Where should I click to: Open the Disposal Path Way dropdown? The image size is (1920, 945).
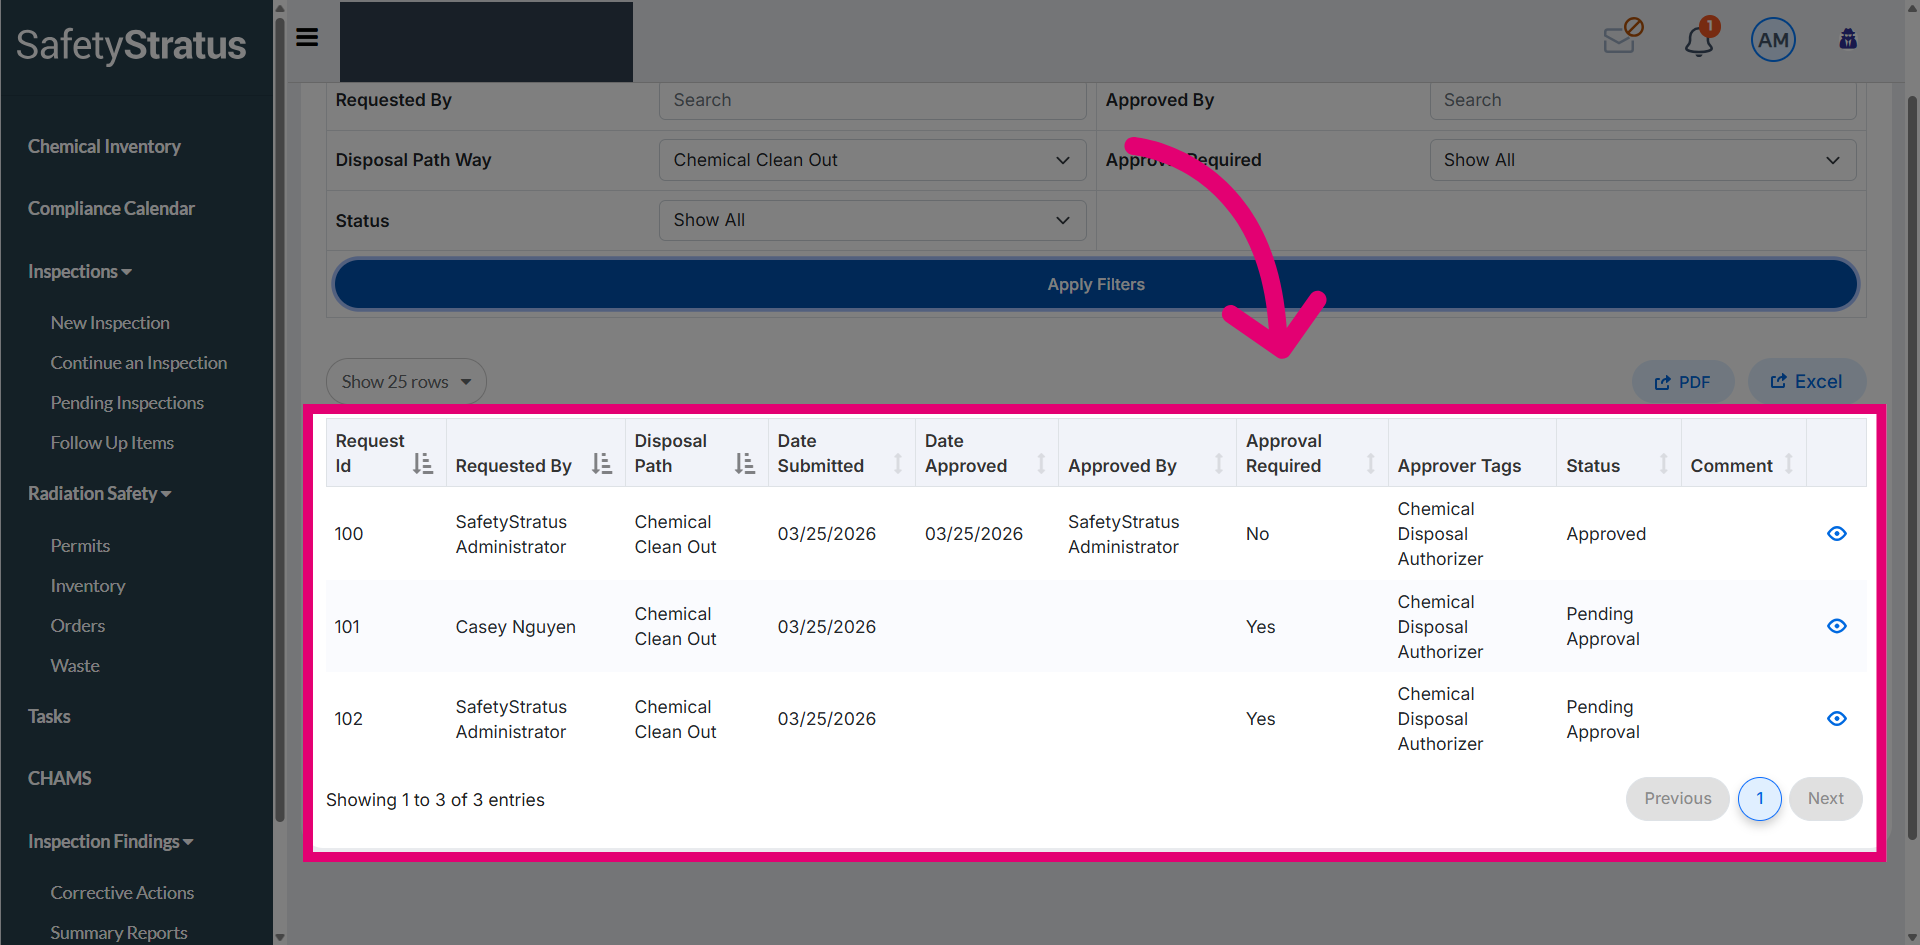pos(872,160)
